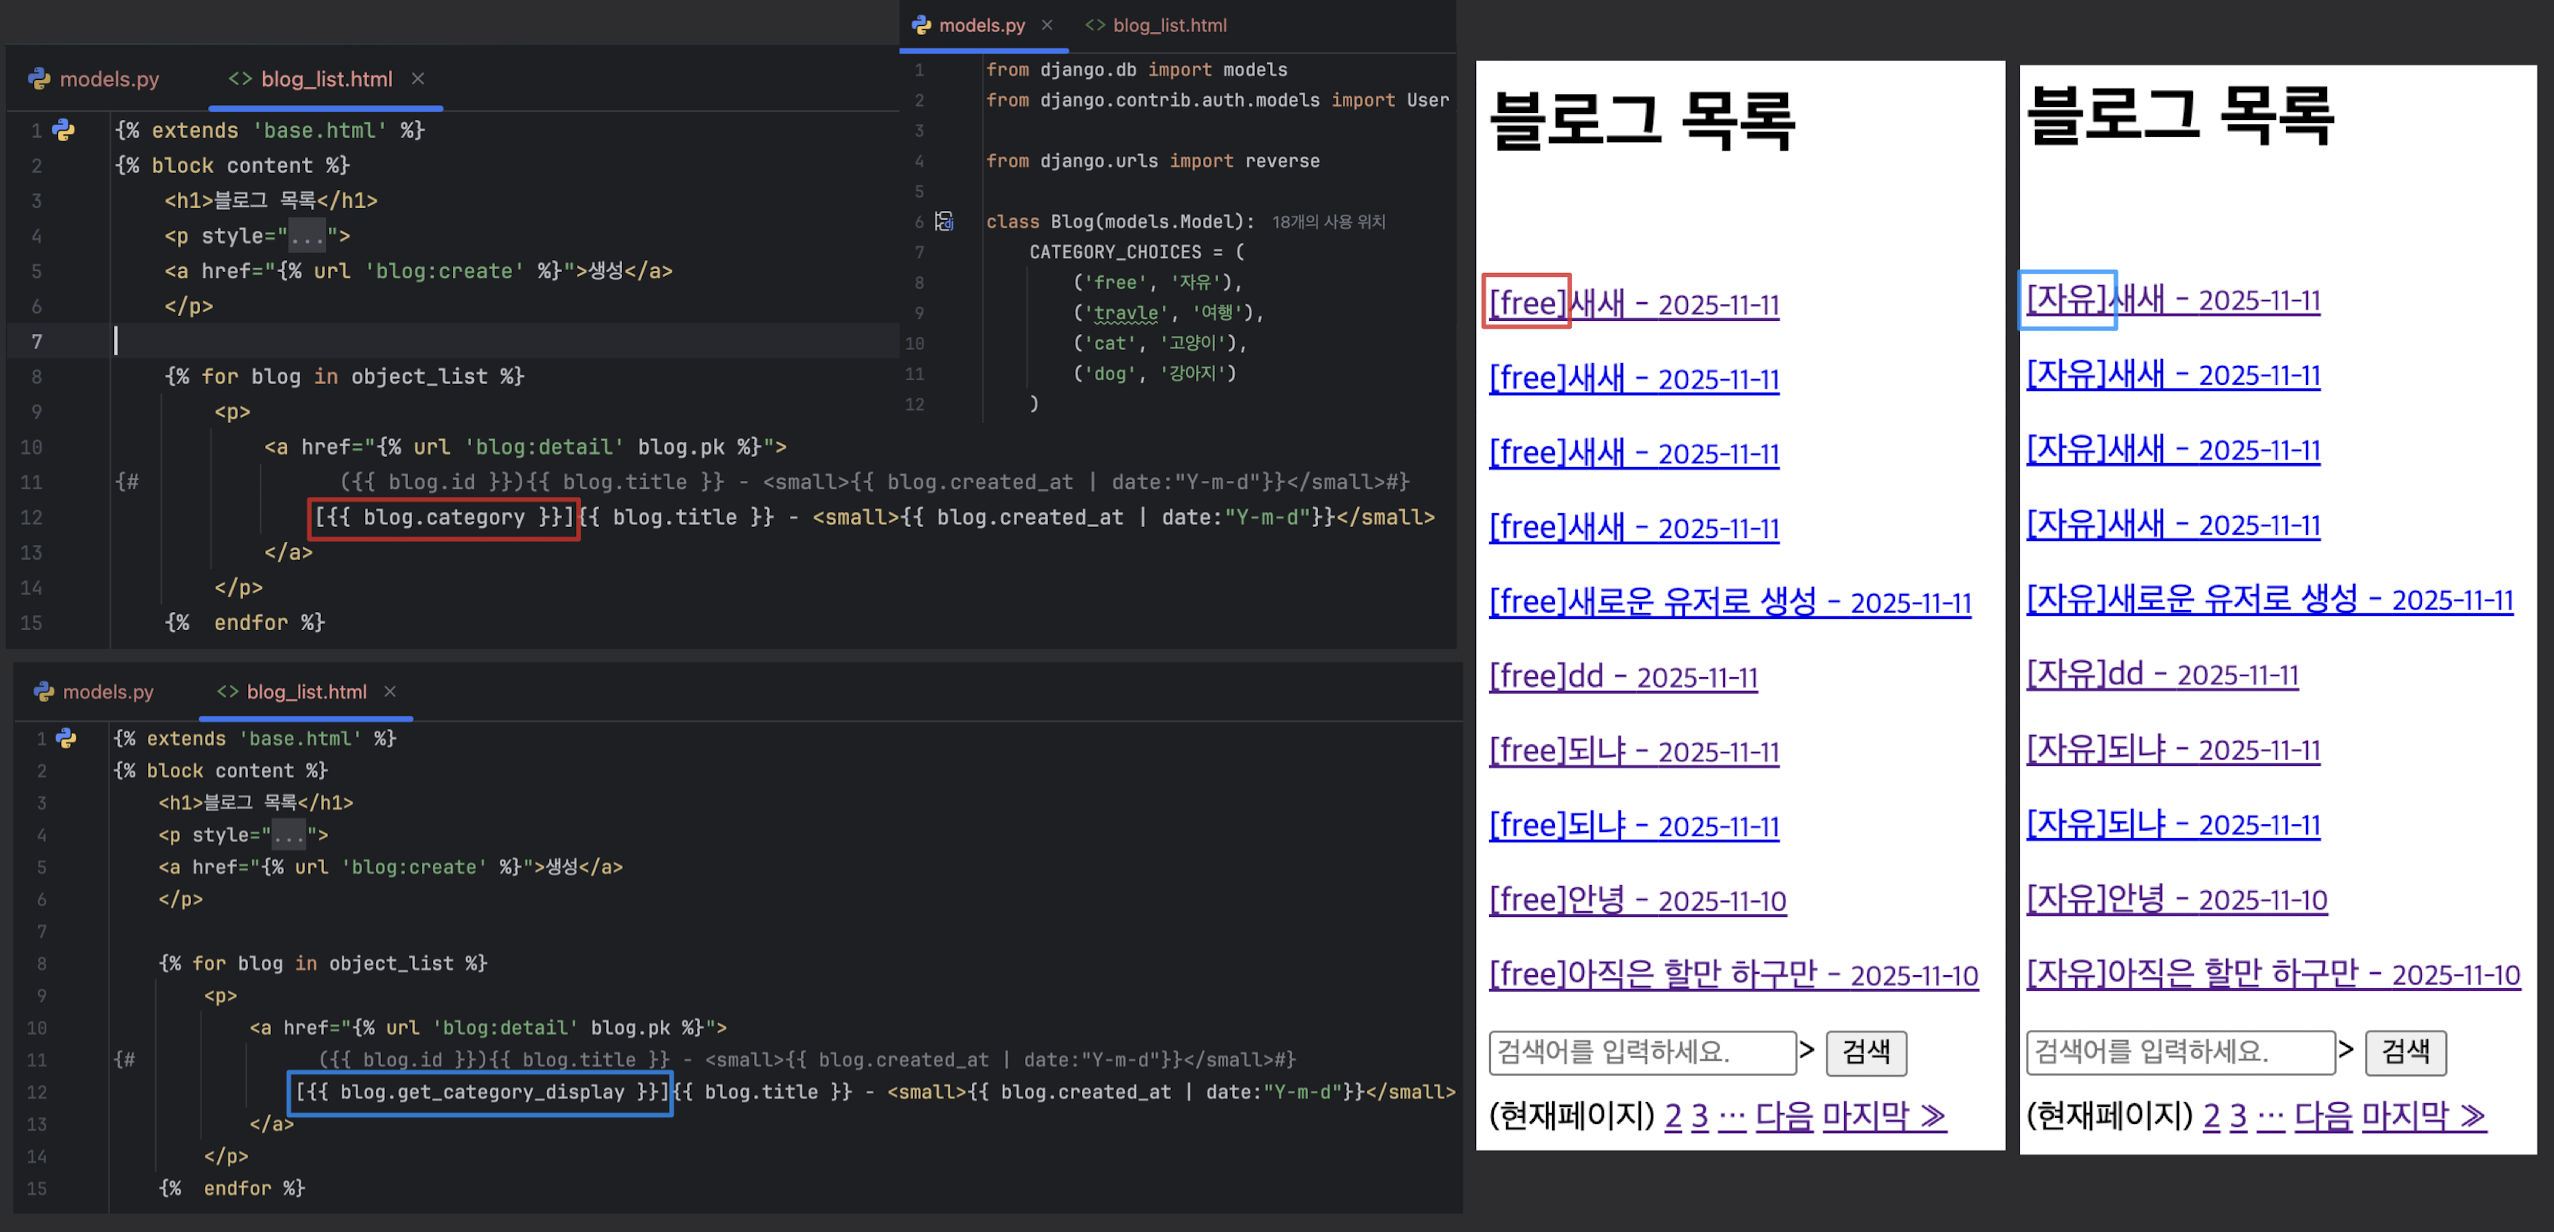Expand folded style value in upper-left editor
The height and width of the screenshot is (1232, 2554).
pos(307,236)
